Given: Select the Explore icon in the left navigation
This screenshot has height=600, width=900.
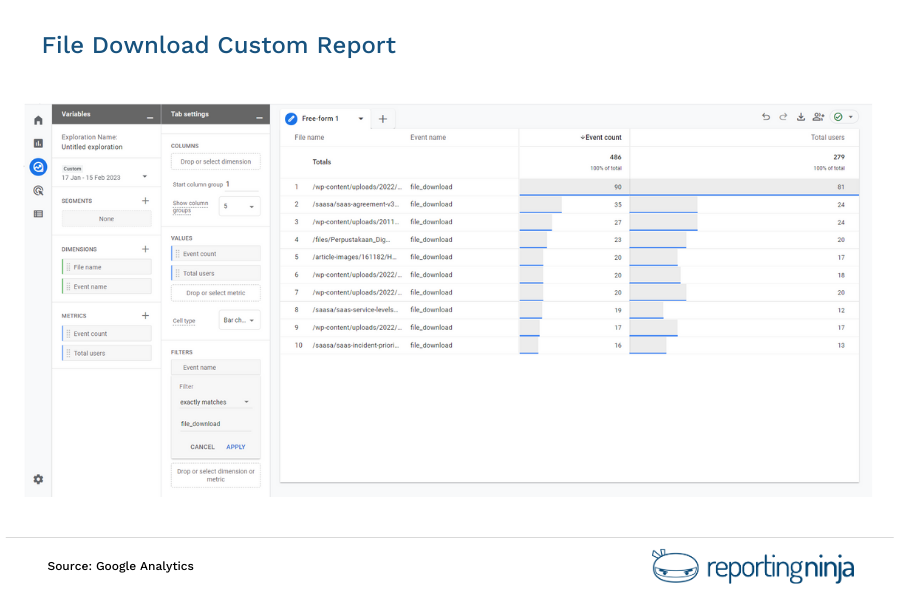Looking at the screenshot, I should tap(38, 167).
